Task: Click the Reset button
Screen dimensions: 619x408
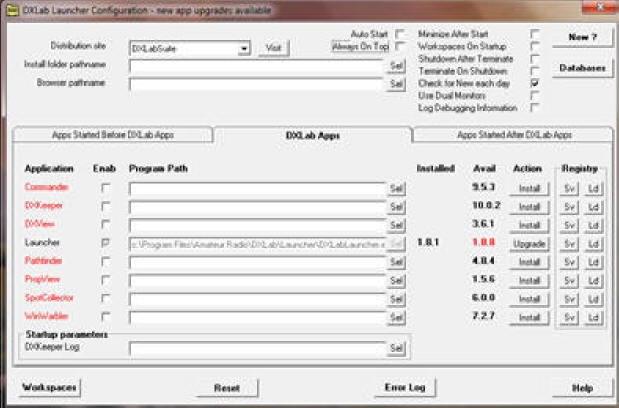Action: (x=227, y=388)
